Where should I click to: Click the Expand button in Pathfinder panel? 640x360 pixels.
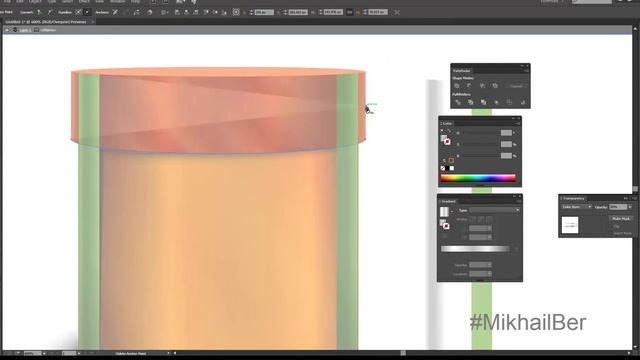click(516, 86)
